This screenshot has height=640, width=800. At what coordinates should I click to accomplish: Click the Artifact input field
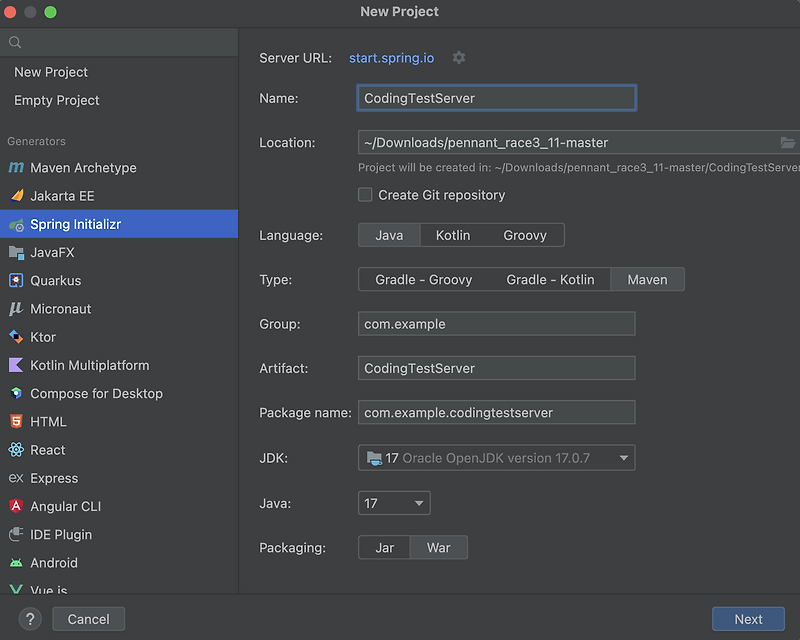[x=496, y=368]
